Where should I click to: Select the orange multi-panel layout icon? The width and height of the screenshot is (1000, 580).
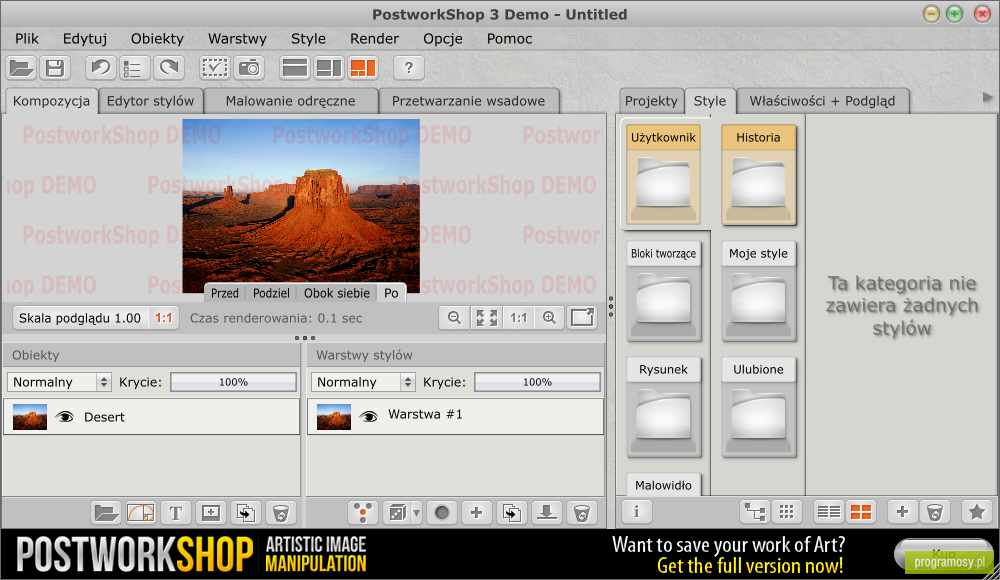click(x=362, y=68)
